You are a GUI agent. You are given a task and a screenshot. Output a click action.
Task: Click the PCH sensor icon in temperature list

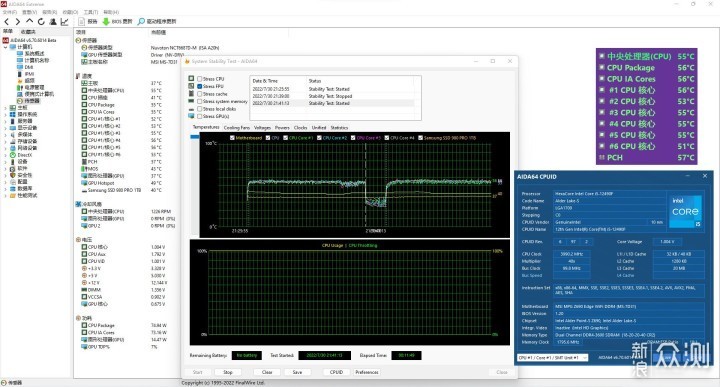pos(84,162)
